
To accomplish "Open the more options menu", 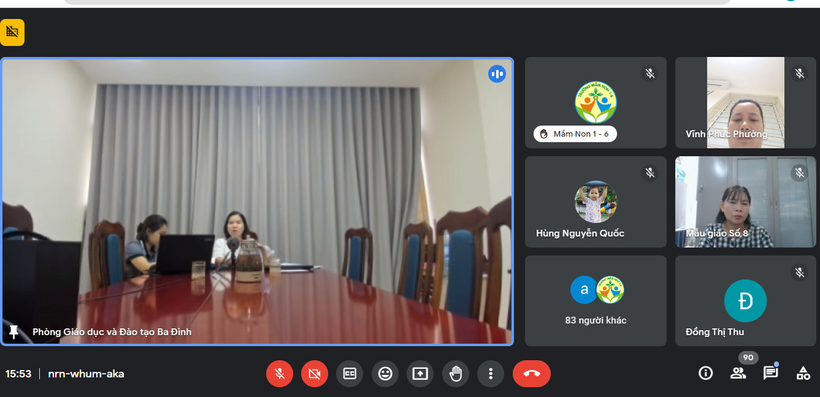I will click(491, 373).
